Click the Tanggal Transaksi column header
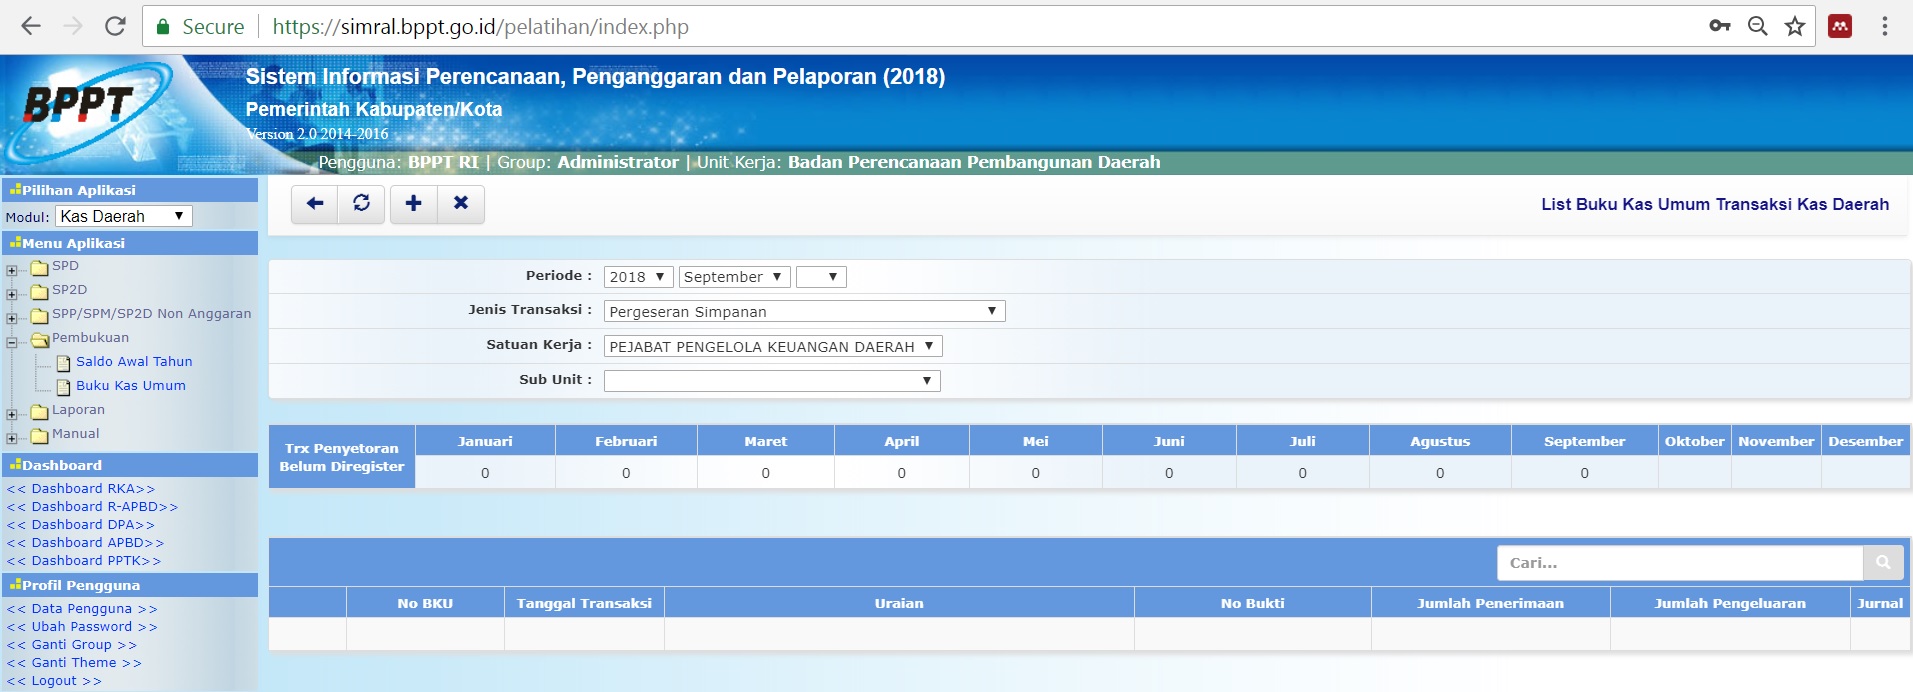The height and width of the screenshot is (692, 1913). (584, 603)
